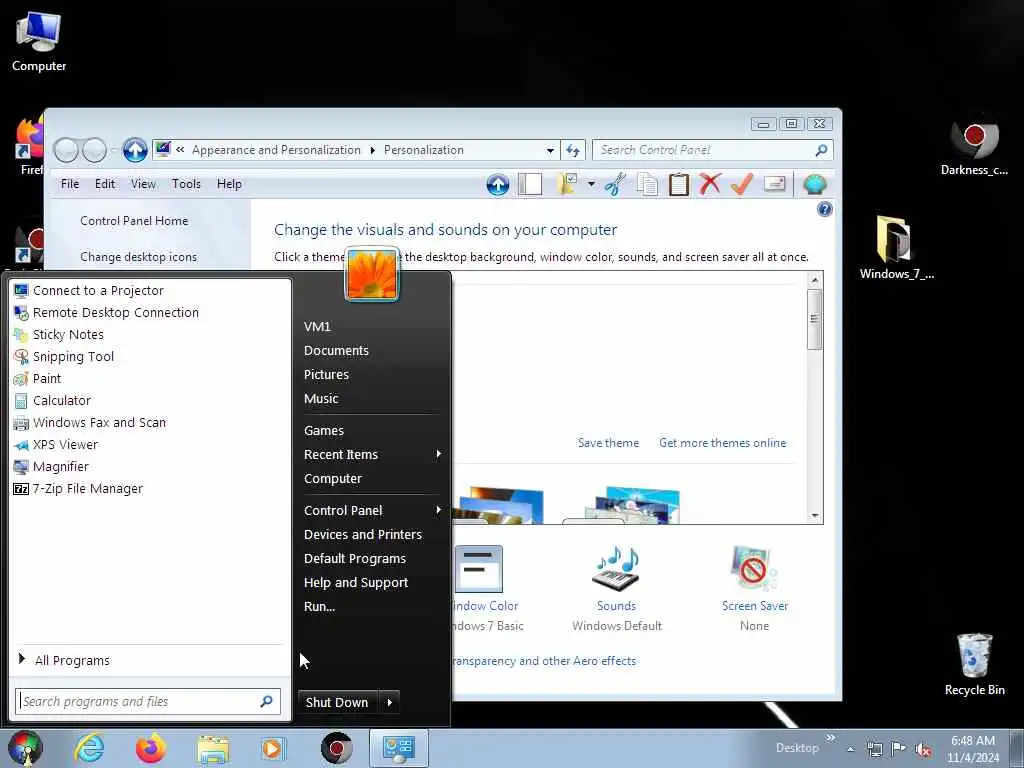Image resolution: width=1024 pixels, height=768 pixels.
Task: Click user account flower picture
Action: [x=372, y=274]
